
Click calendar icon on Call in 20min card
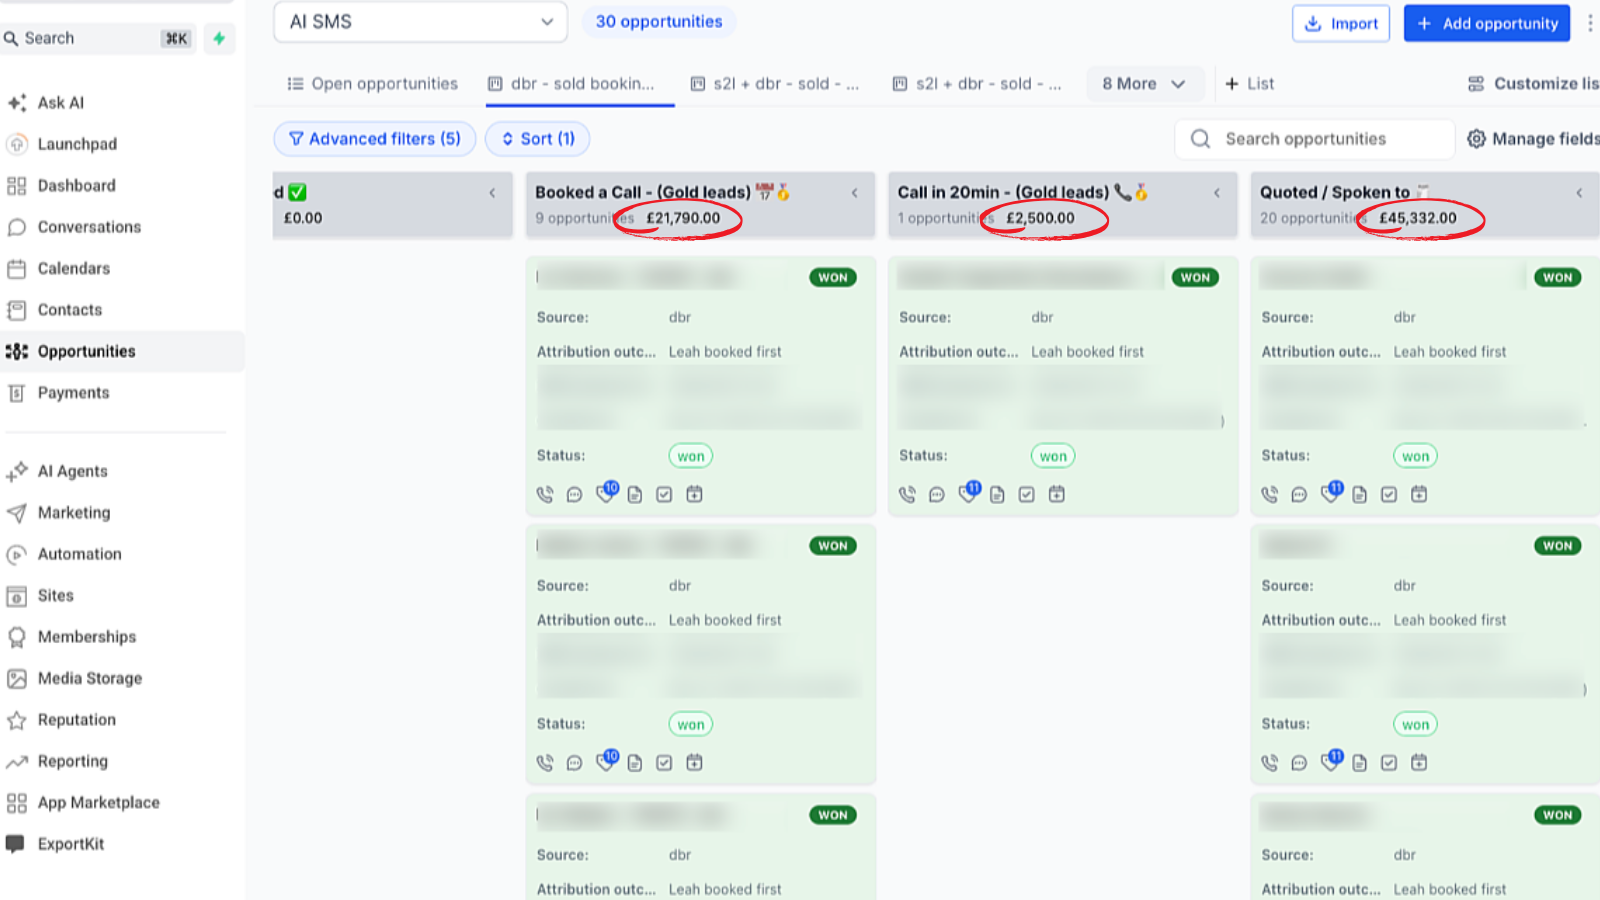1057,494
